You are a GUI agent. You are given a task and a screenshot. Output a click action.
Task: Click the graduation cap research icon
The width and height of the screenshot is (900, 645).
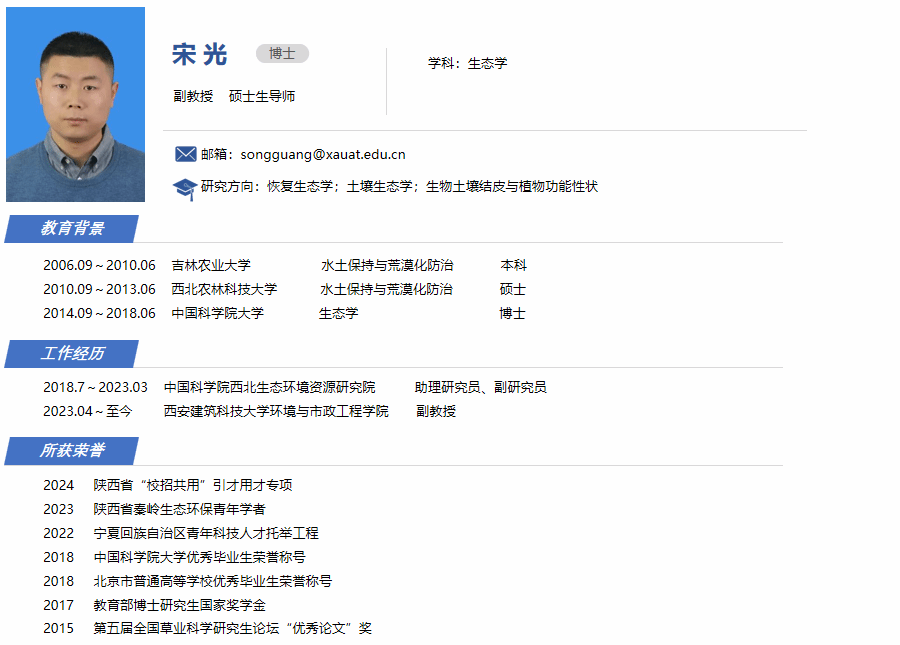pyautogui.click(x=185, y=187)
